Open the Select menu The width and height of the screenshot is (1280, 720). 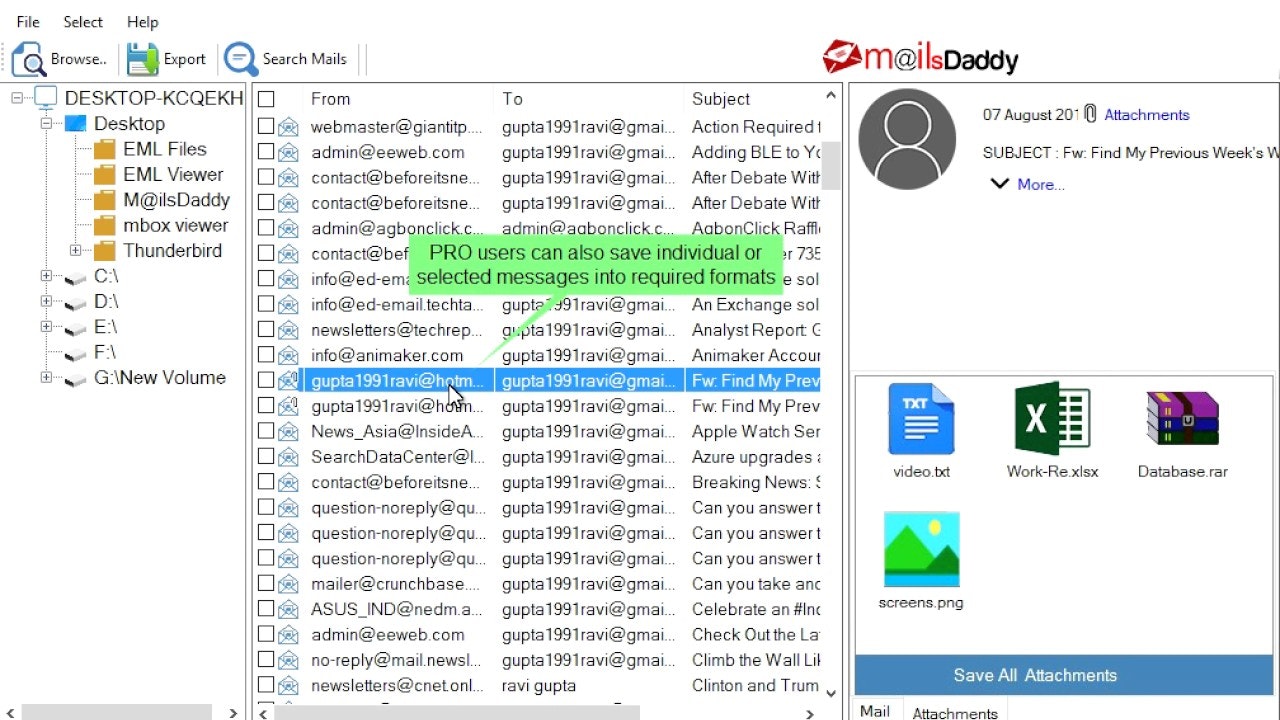(x=82, y=21)
